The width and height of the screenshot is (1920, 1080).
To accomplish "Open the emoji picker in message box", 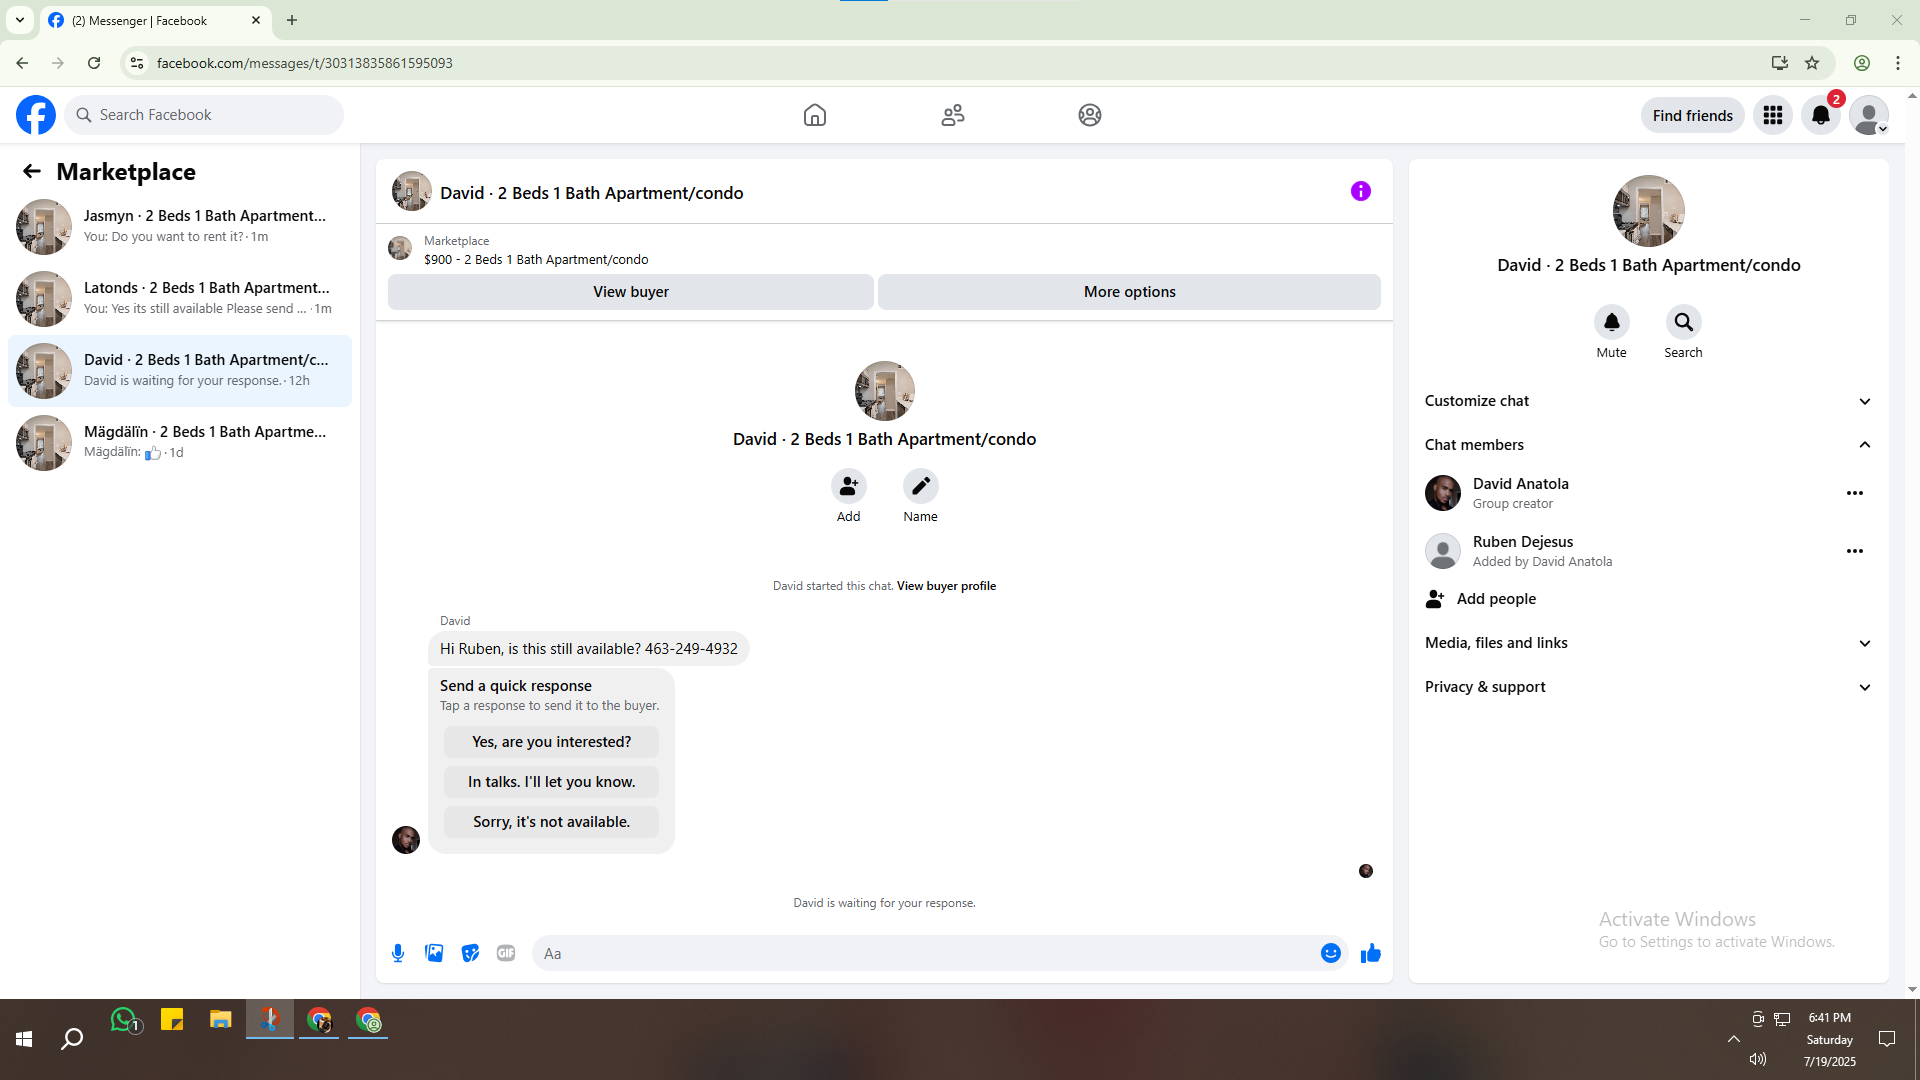I will coord(1330,953).
